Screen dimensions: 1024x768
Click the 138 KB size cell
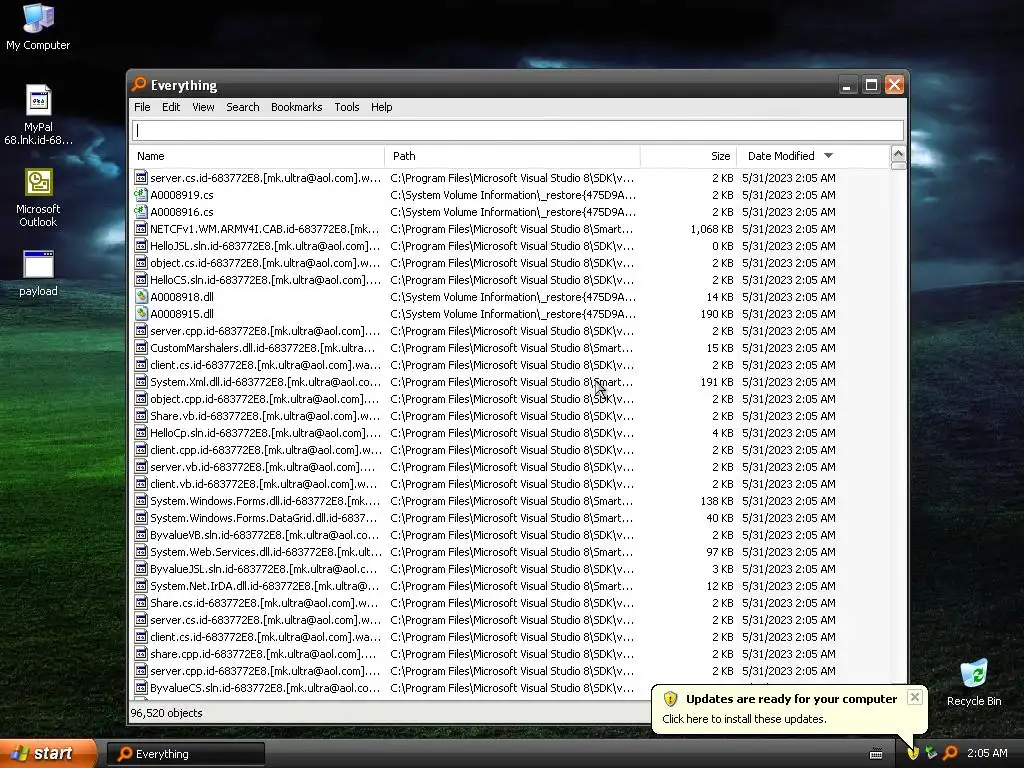point(717,500)
